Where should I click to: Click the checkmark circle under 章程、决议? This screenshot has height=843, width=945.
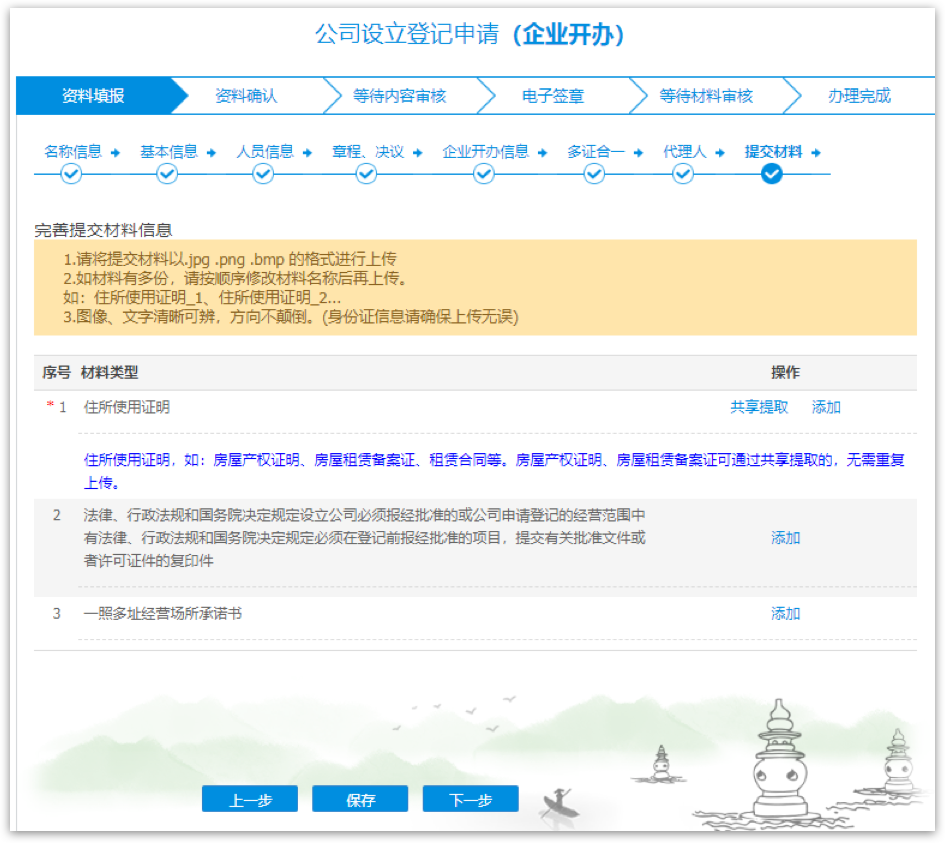[x=366, y=174]
